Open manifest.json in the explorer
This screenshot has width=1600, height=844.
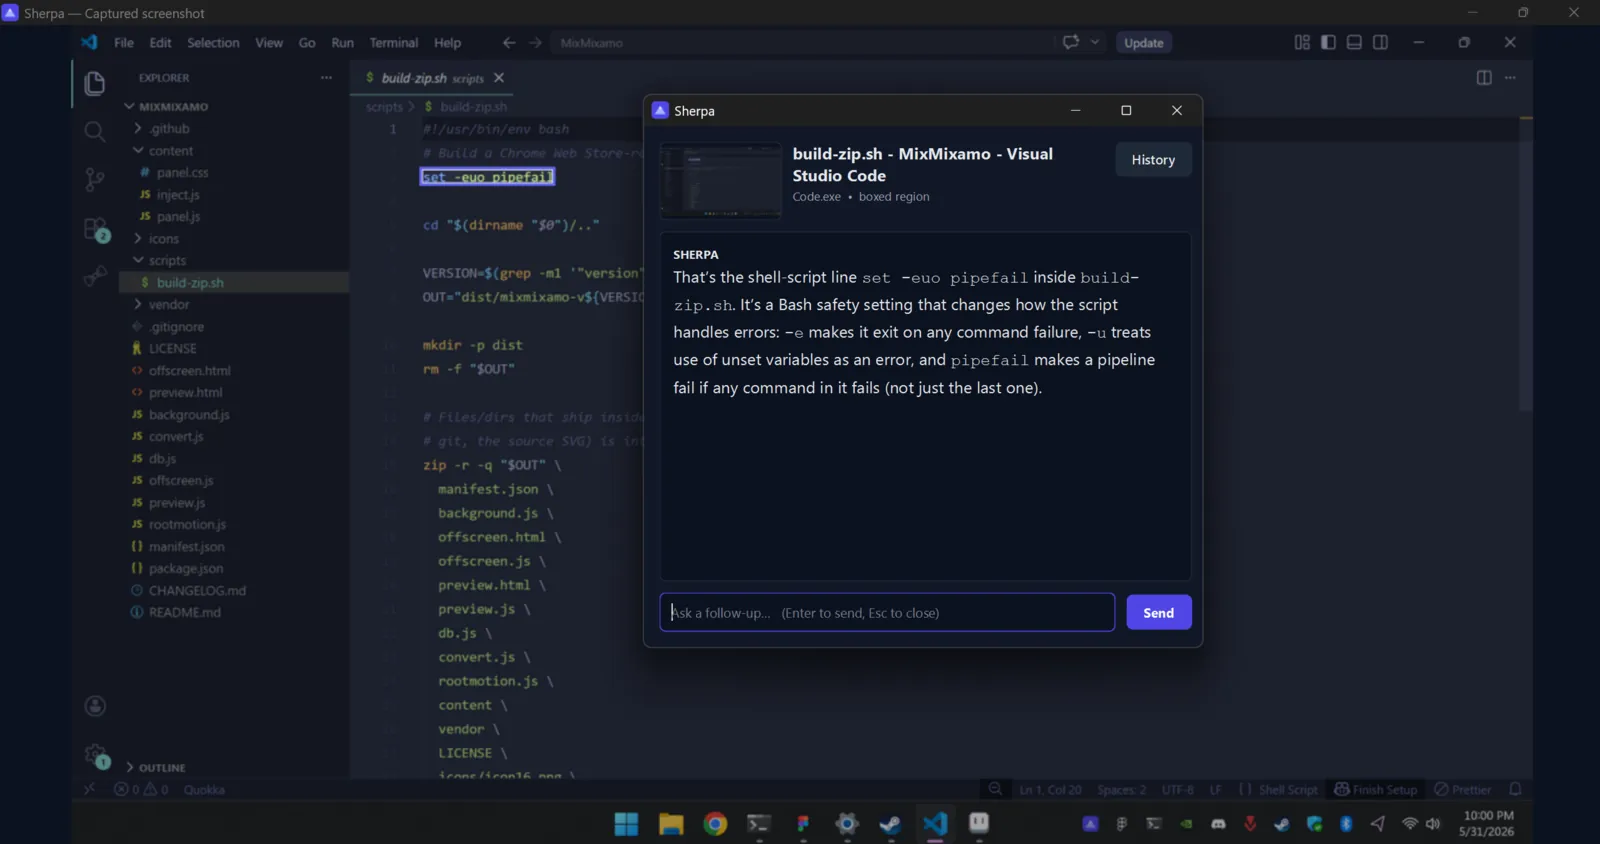point(186,546)
